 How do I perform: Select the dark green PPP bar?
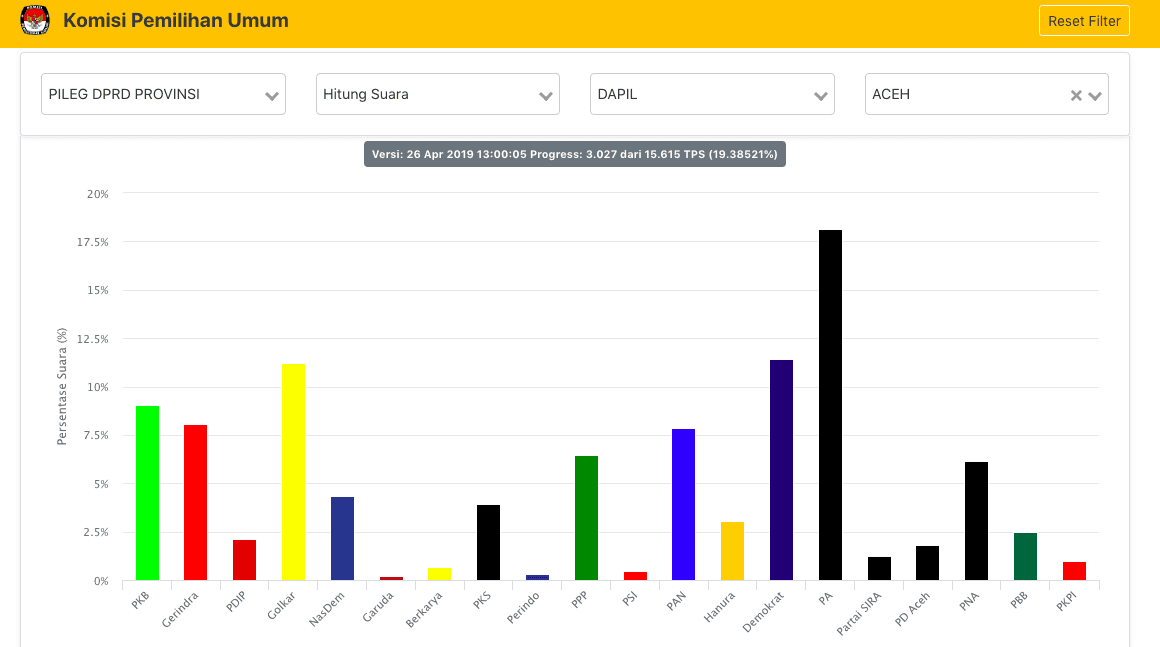(x=584, y=520)
